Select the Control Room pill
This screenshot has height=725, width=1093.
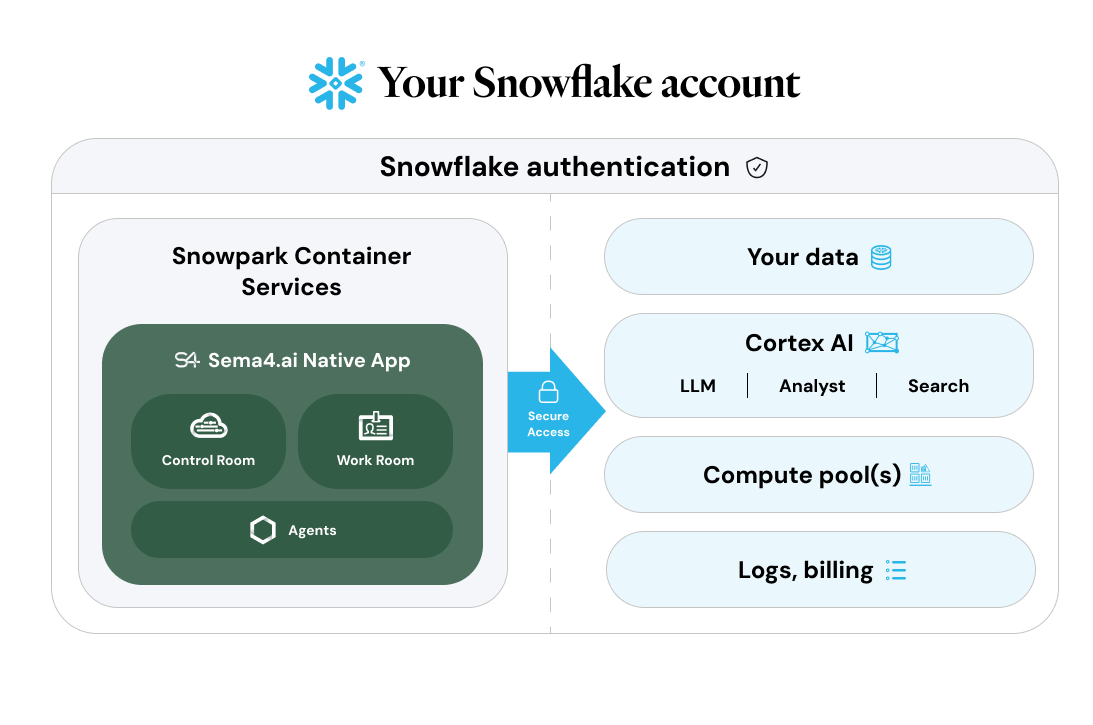pos(208,441)
